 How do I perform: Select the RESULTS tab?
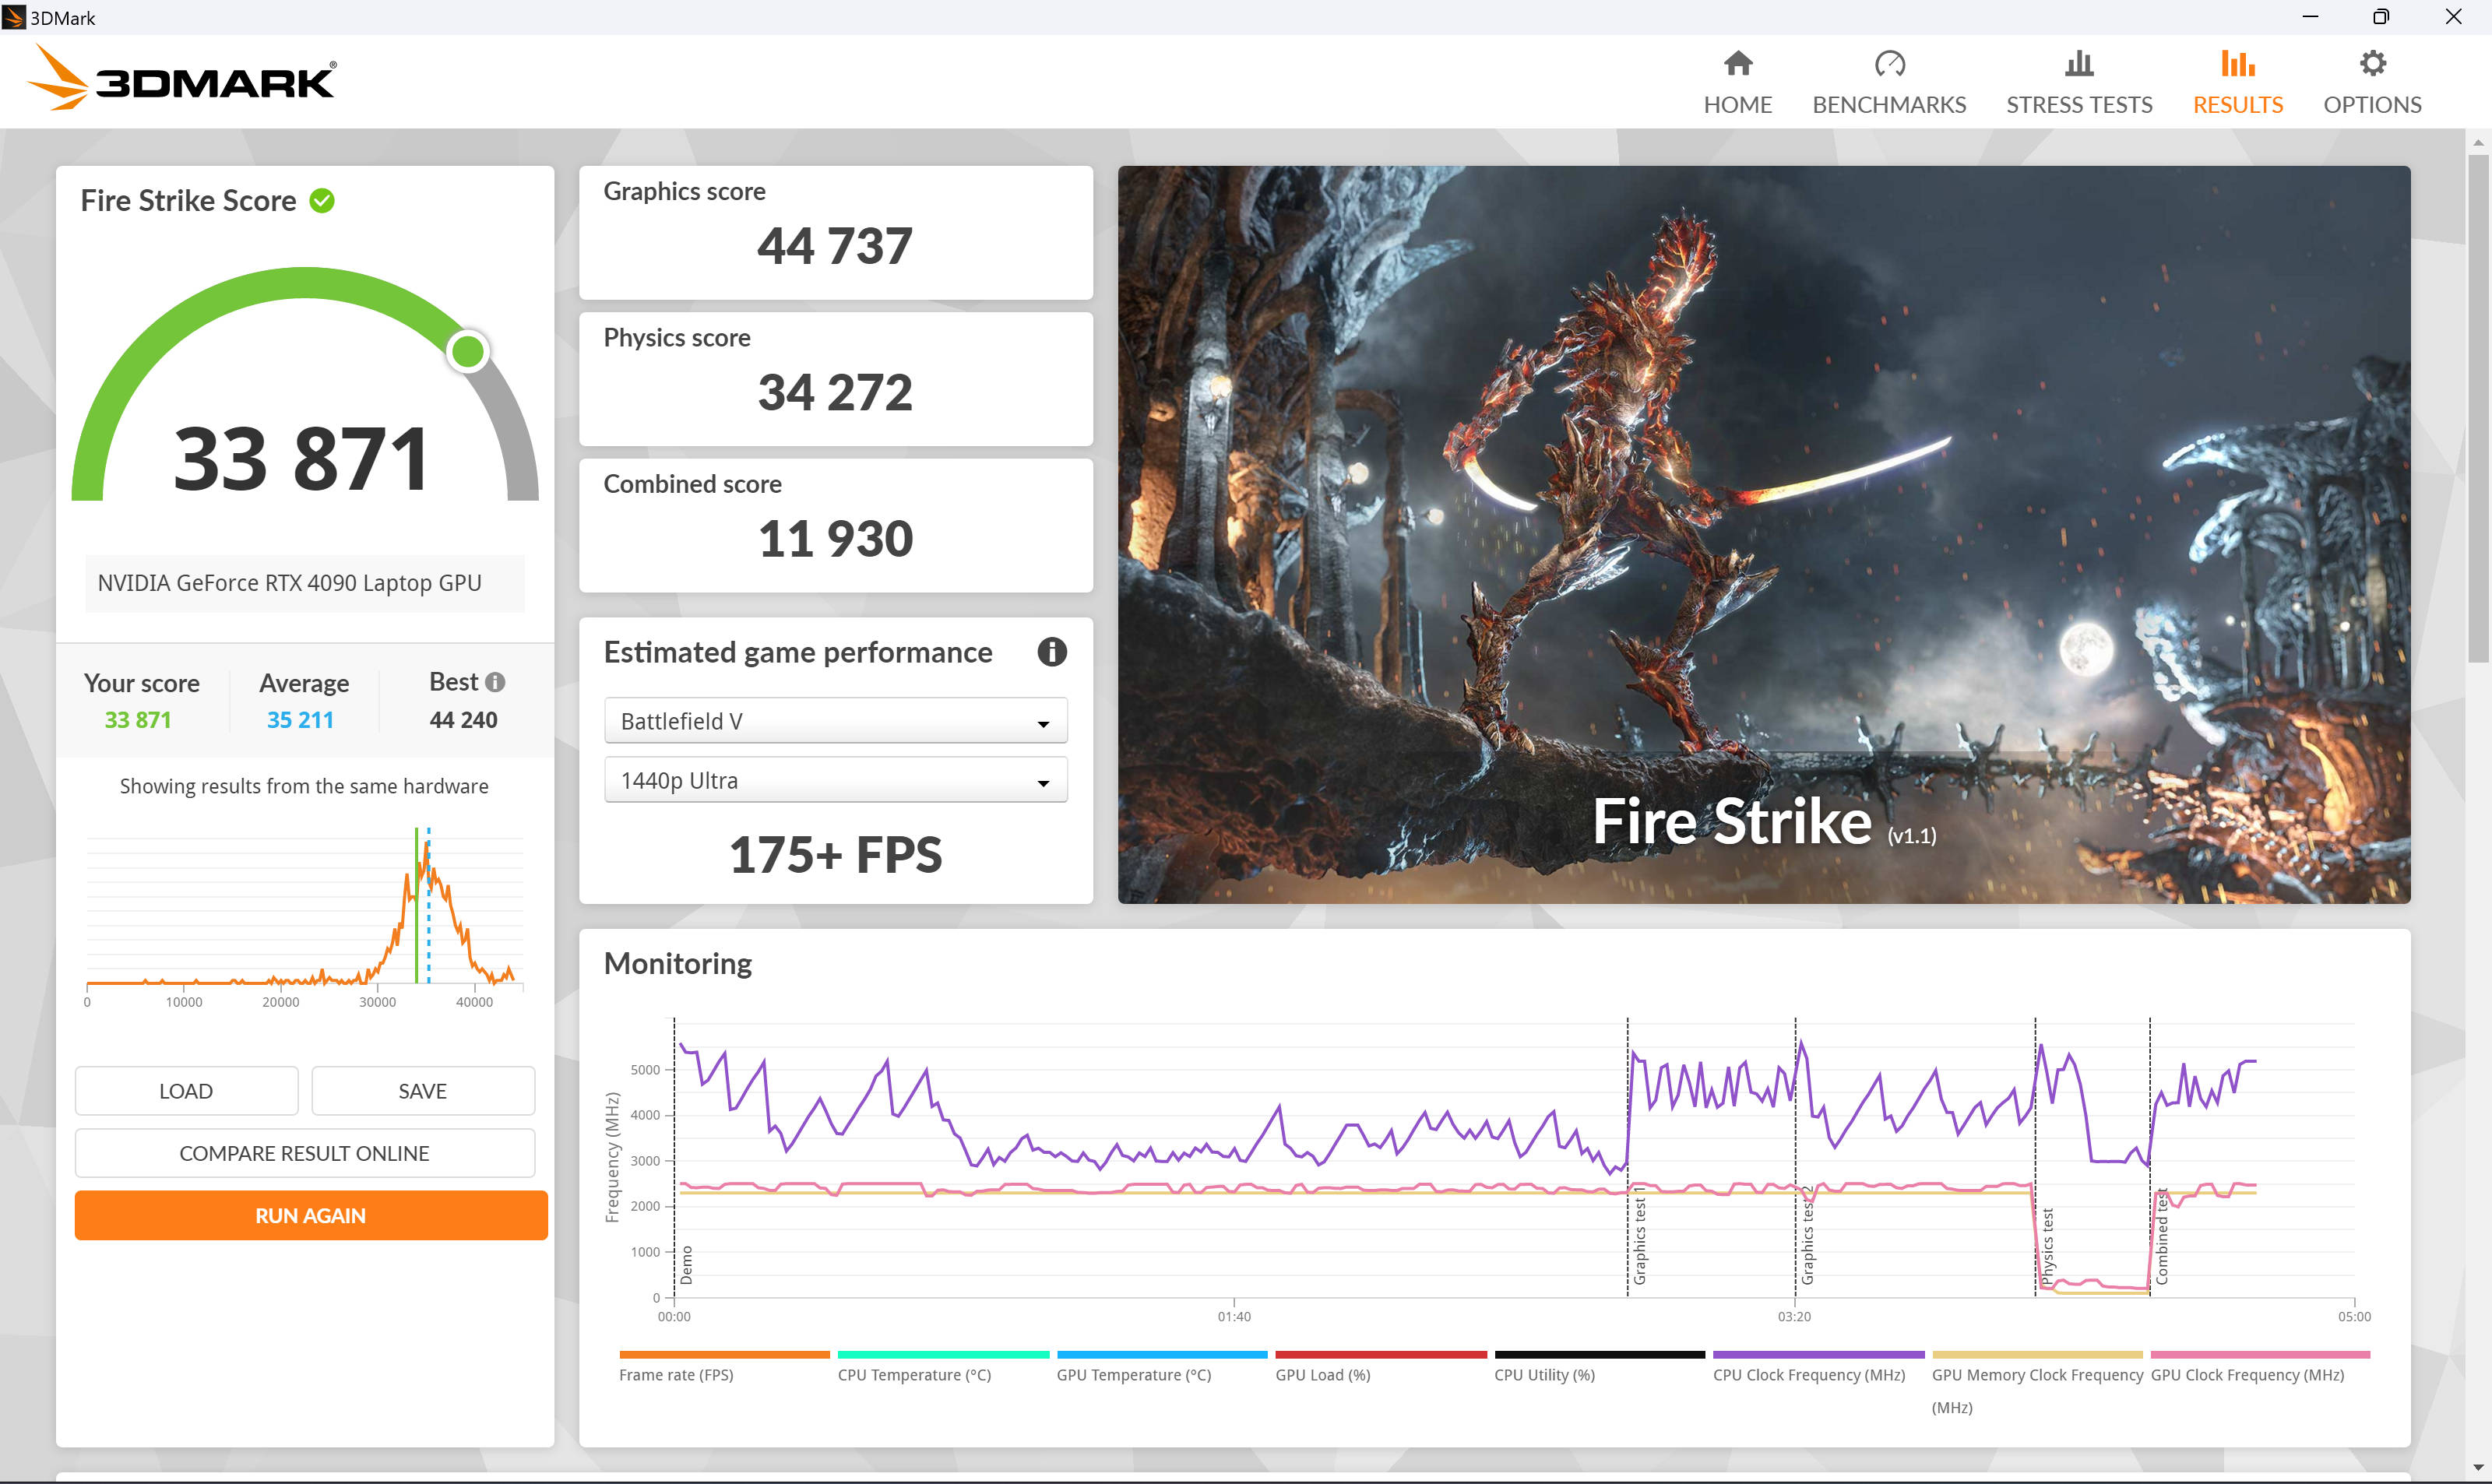tap(2237, 83)
